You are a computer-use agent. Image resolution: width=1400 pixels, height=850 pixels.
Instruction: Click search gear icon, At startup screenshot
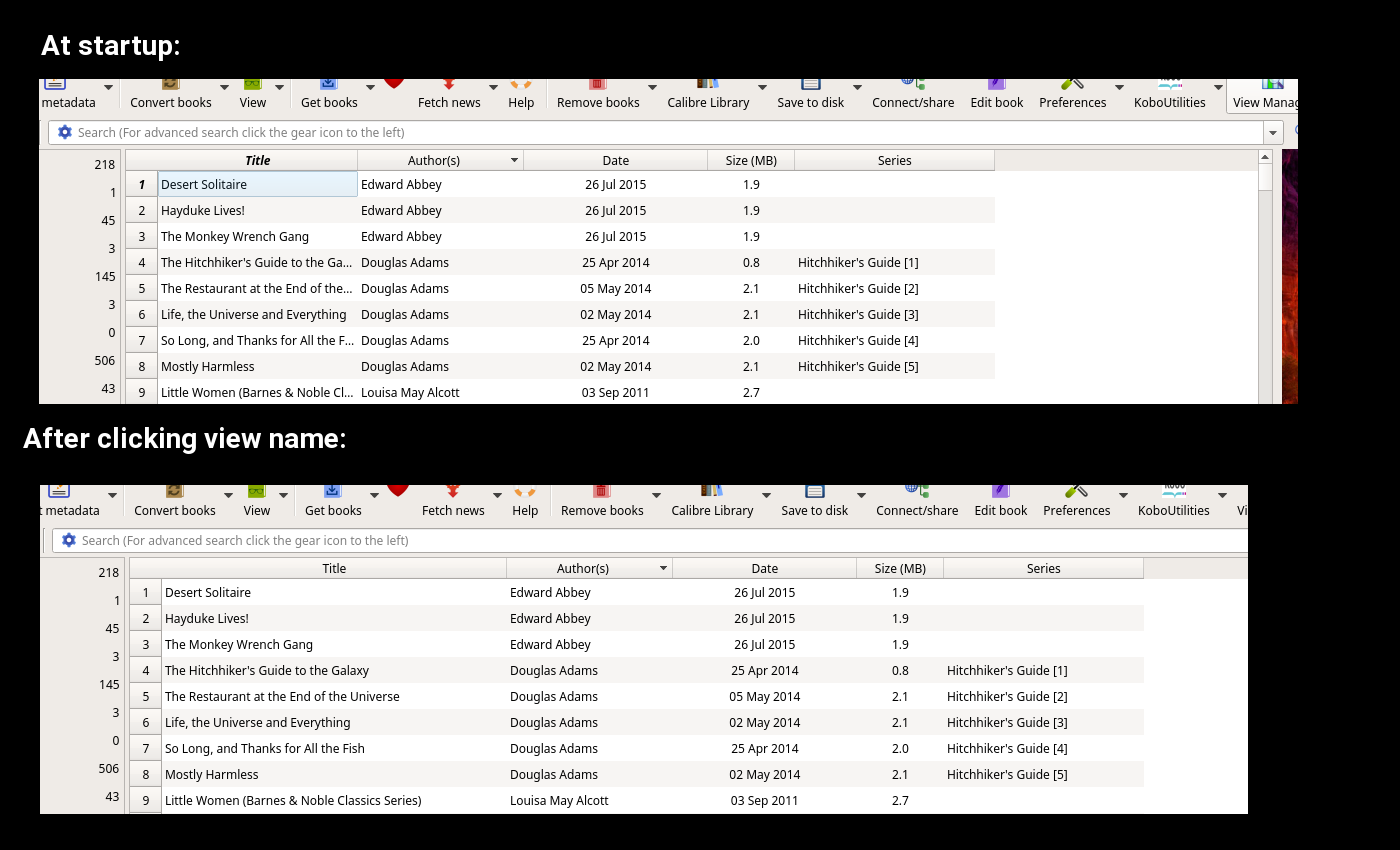click(65, 132)
